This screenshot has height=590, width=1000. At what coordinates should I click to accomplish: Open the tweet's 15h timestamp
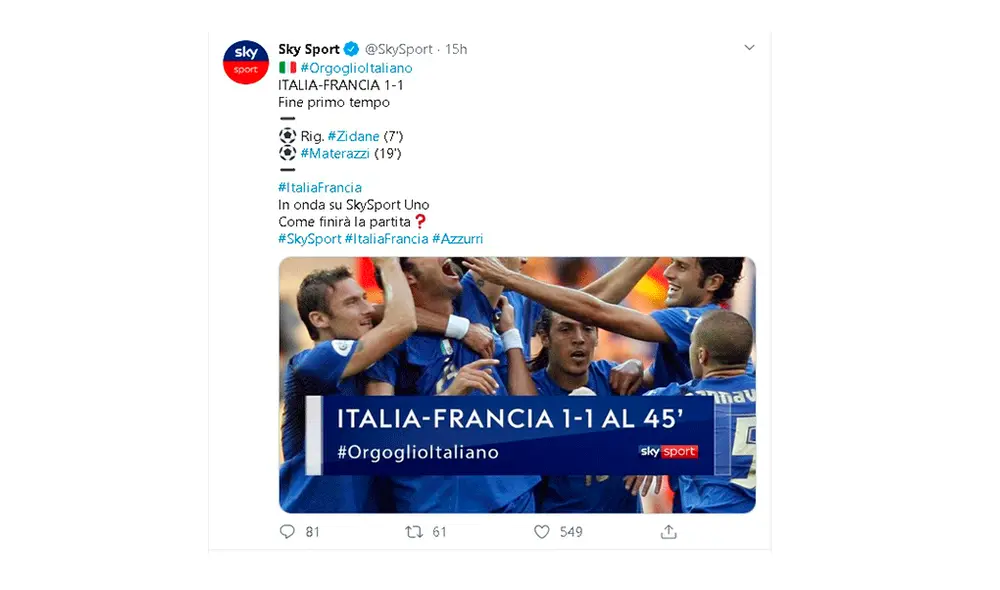tap(456, 49)
